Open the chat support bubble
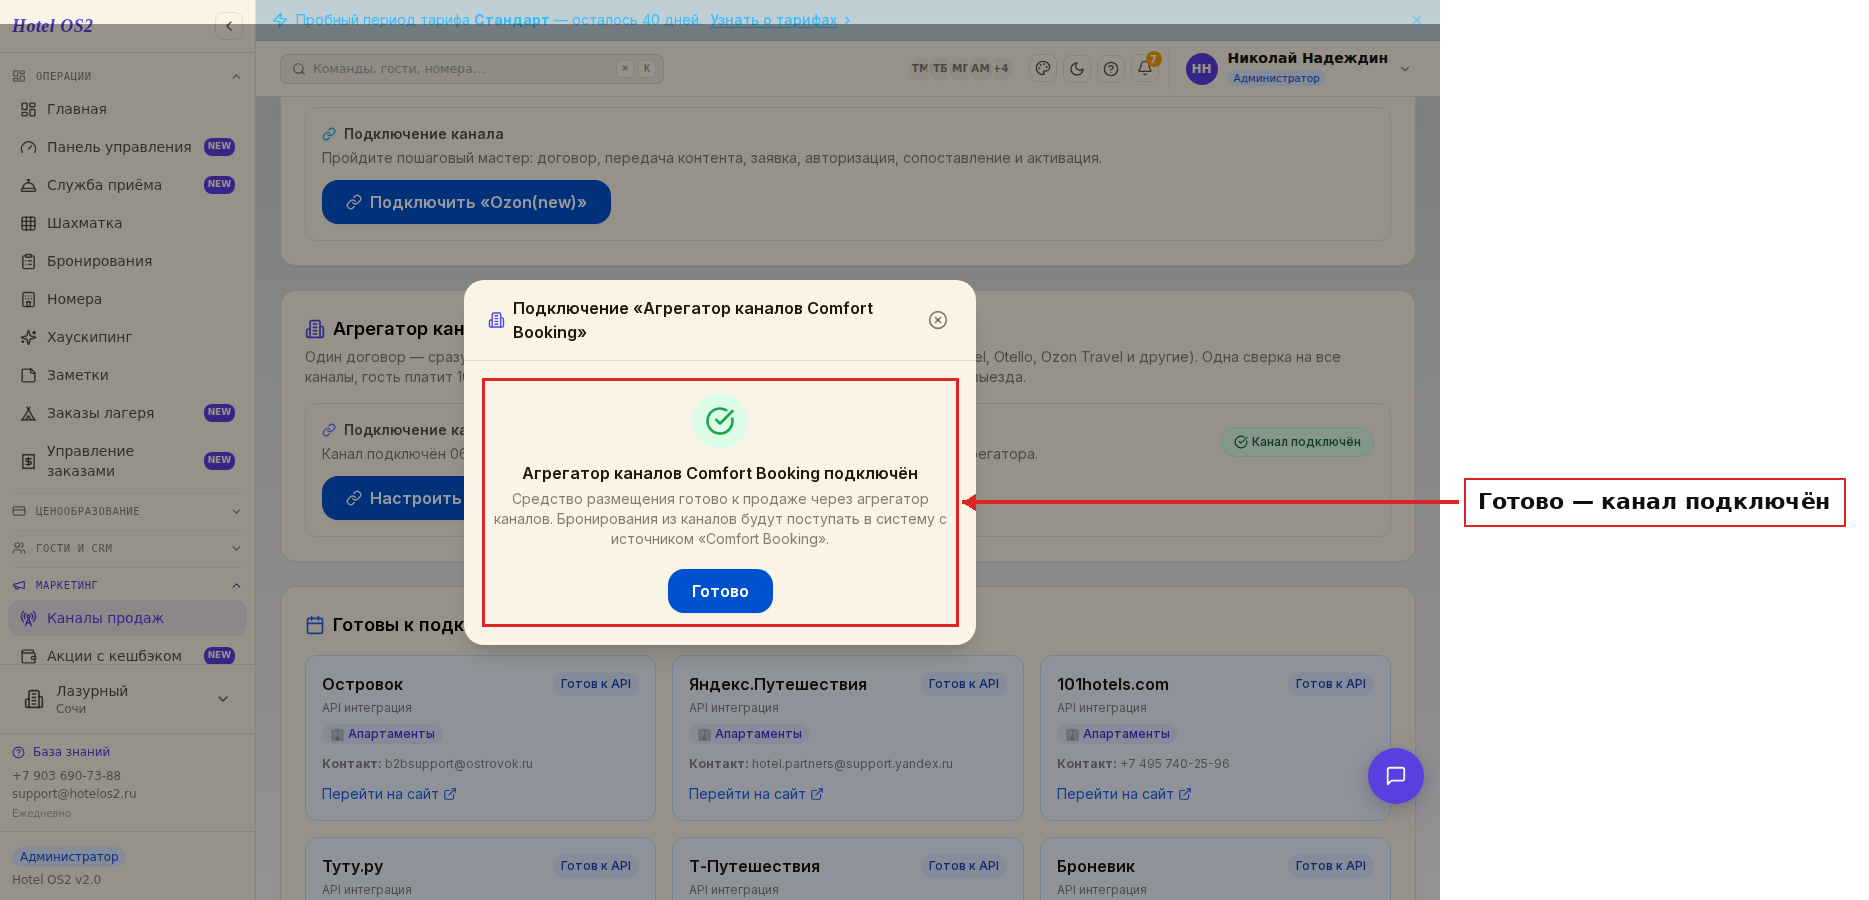Image resolution: width=1869 pixels, height=900 pixels. point(1396,776)
